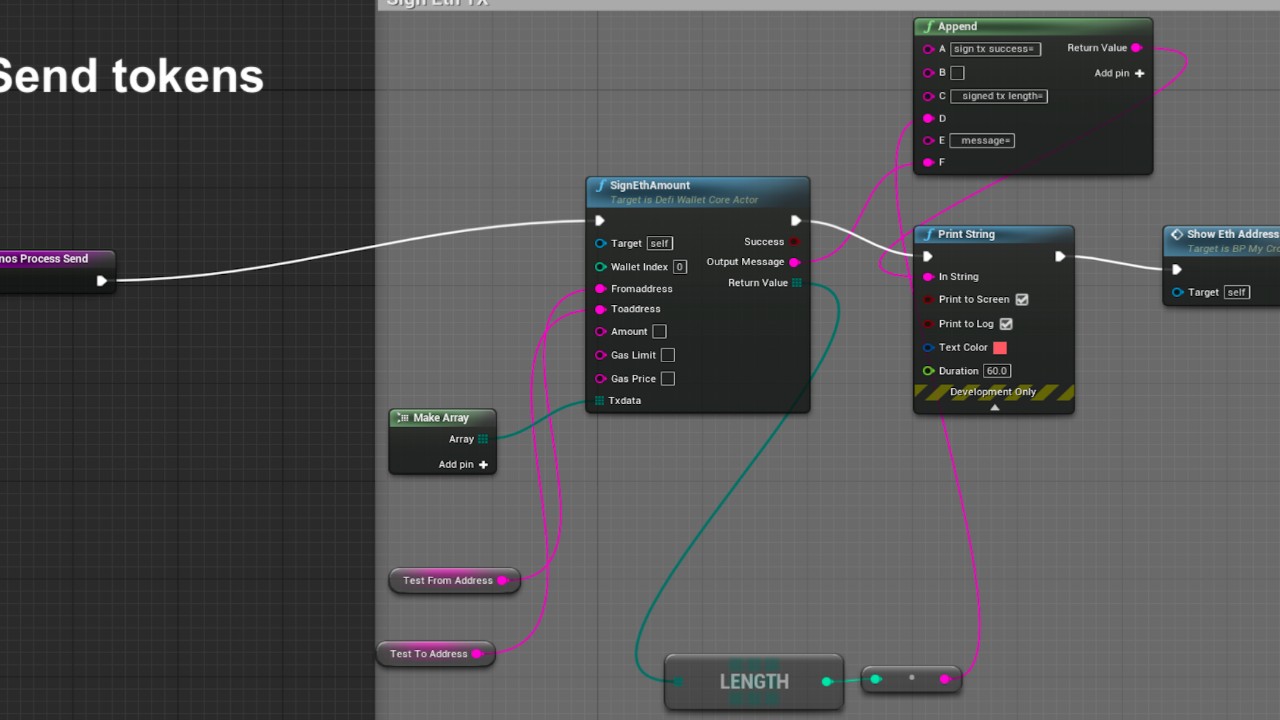Select the Test From Address variable node
1280x720 pixels.
(x=447, y=580)
